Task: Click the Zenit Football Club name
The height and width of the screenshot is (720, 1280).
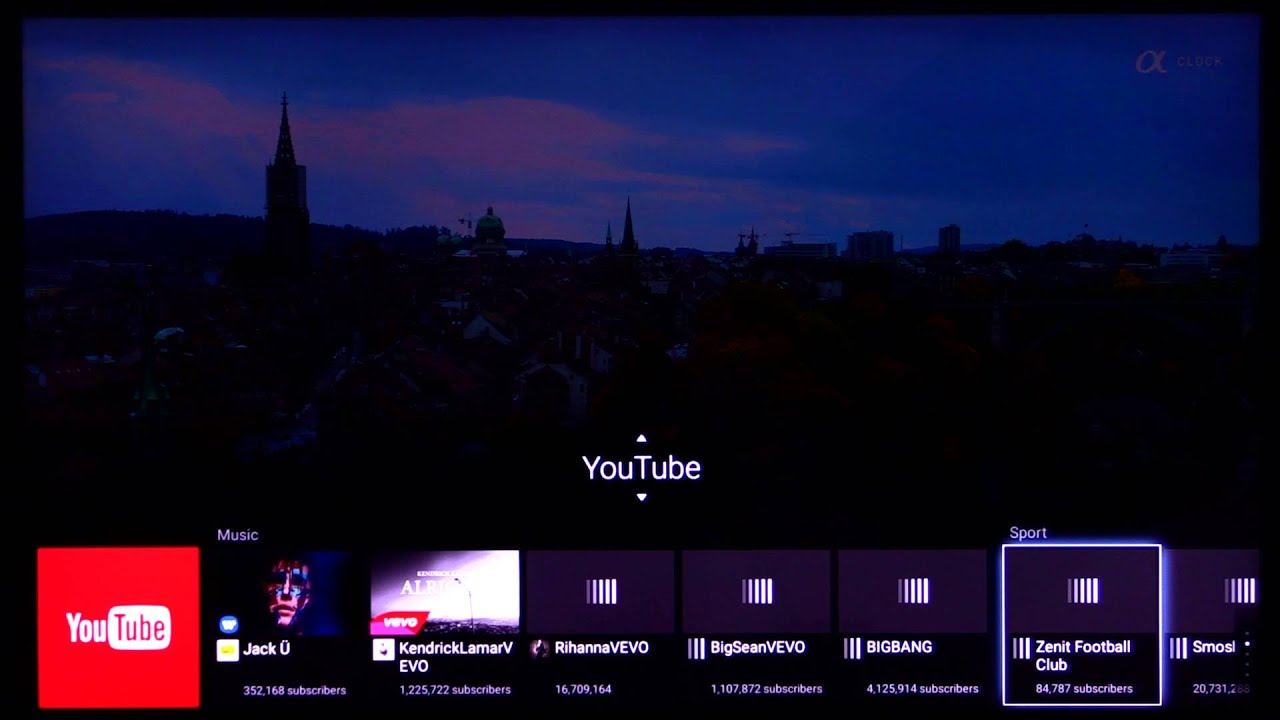Action: [x=1083, y=656]
